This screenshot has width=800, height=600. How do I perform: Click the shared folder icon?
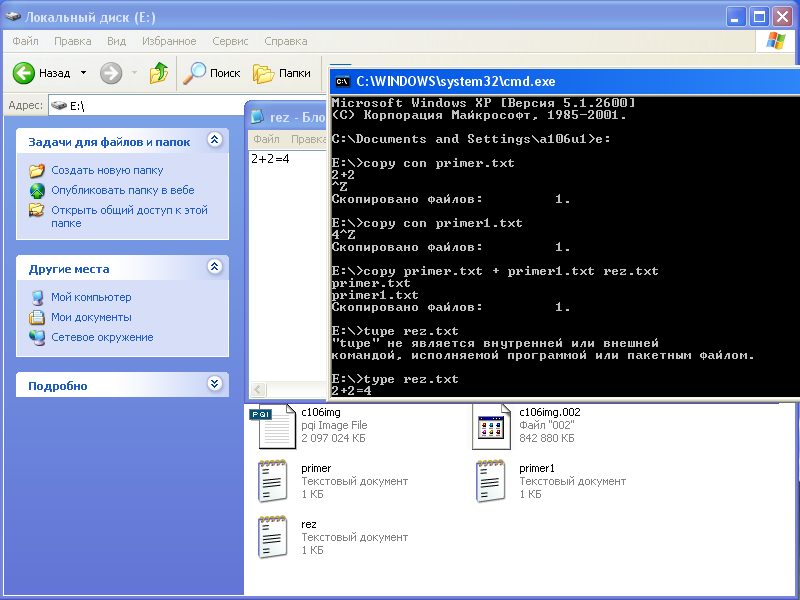[x=37, y=210]
